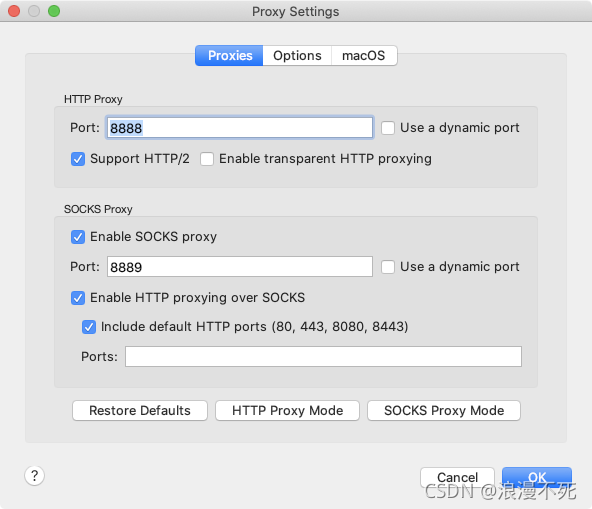Viewport: 592px width, 509px height.
Task: Open the macOS tab
Action: pyautogui.click(x=364, y=56)
